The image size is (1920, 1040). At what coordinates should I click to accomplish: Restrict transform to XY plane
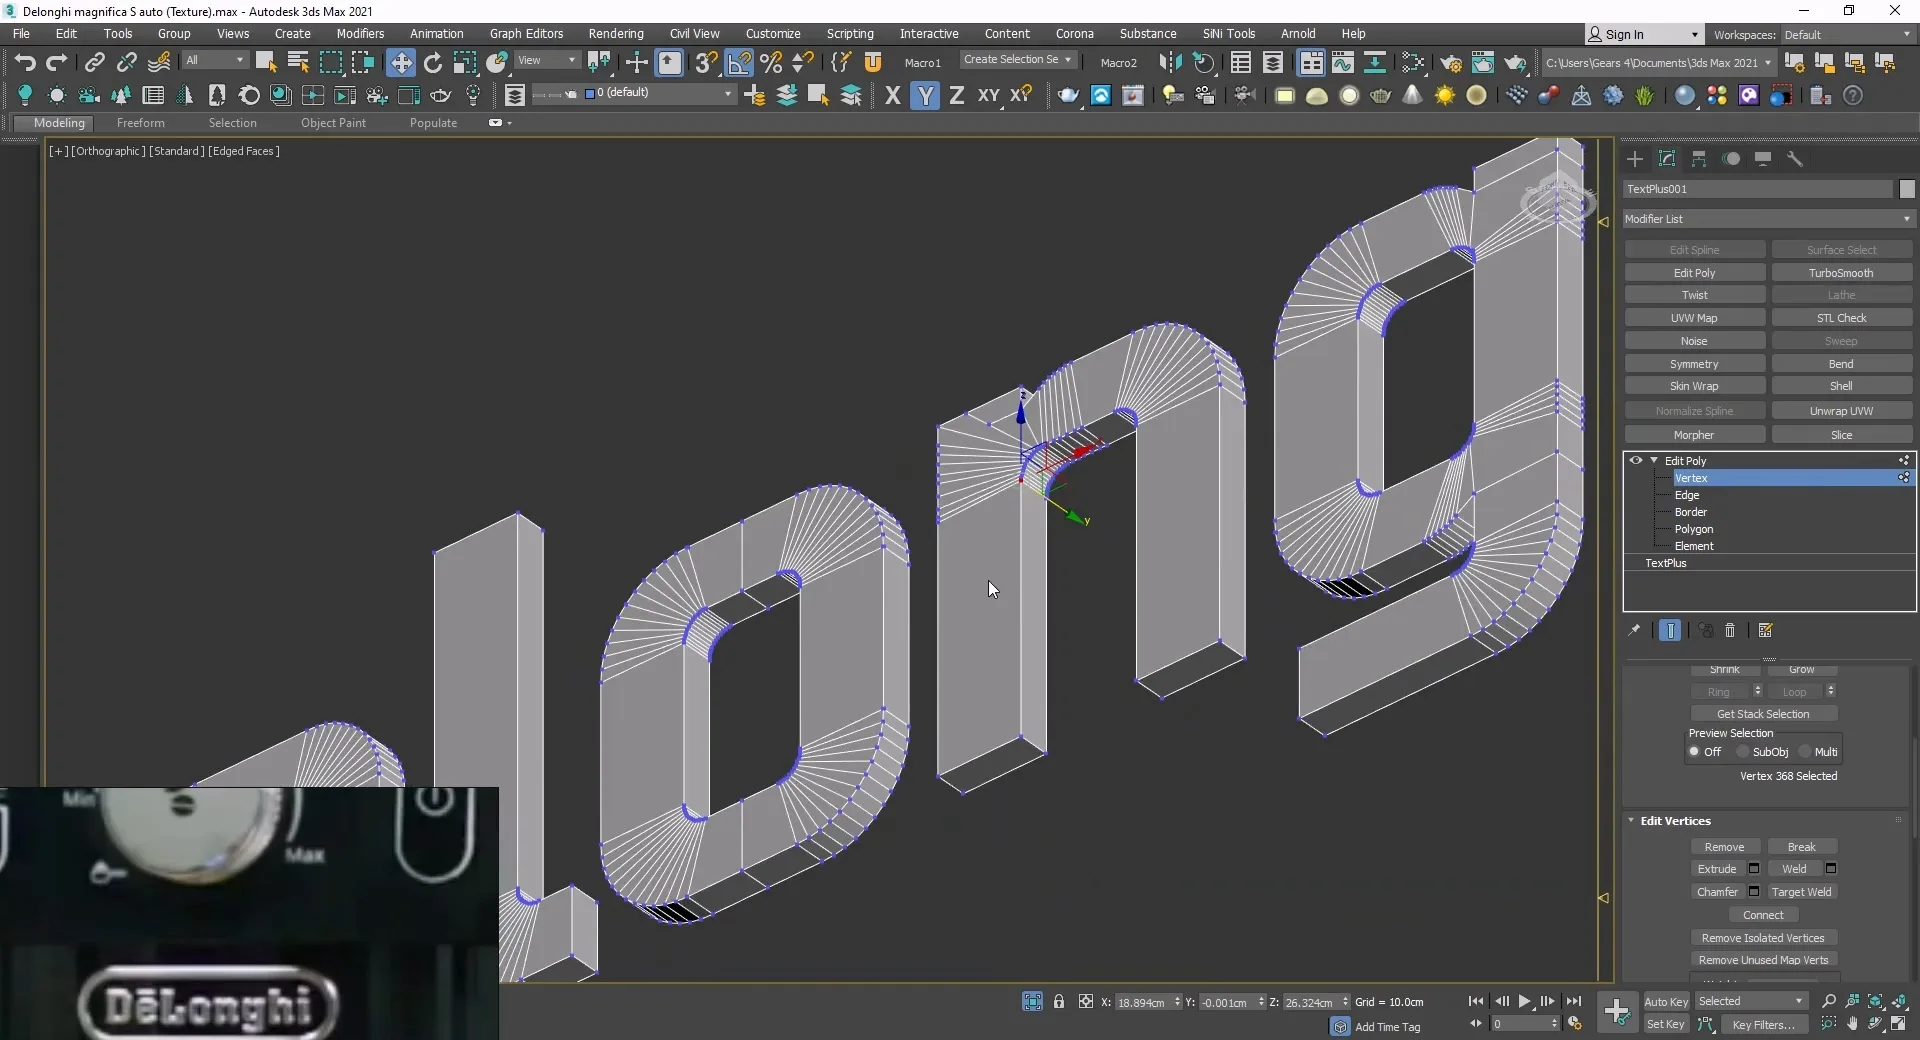coord(988,95)
